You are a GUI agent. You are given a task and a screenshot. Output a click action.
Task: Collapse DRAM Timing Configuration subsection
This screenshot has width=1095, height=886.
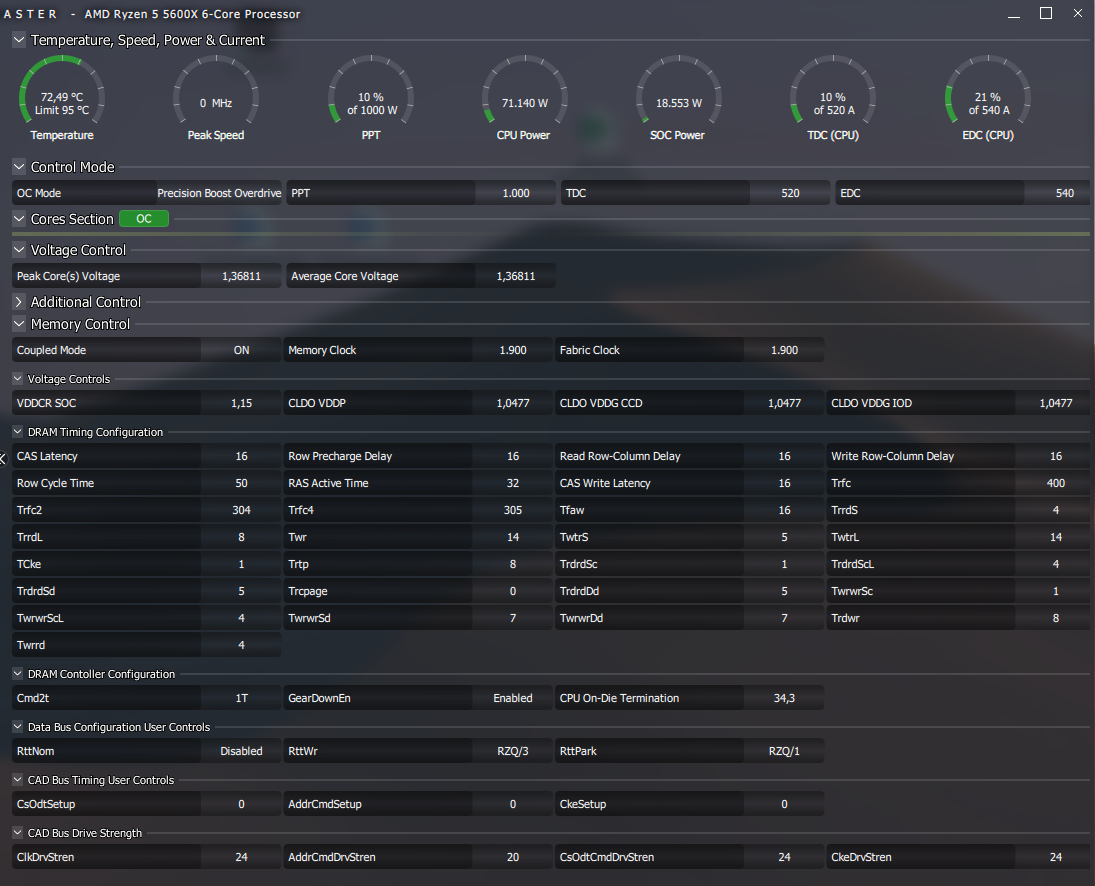17,431
